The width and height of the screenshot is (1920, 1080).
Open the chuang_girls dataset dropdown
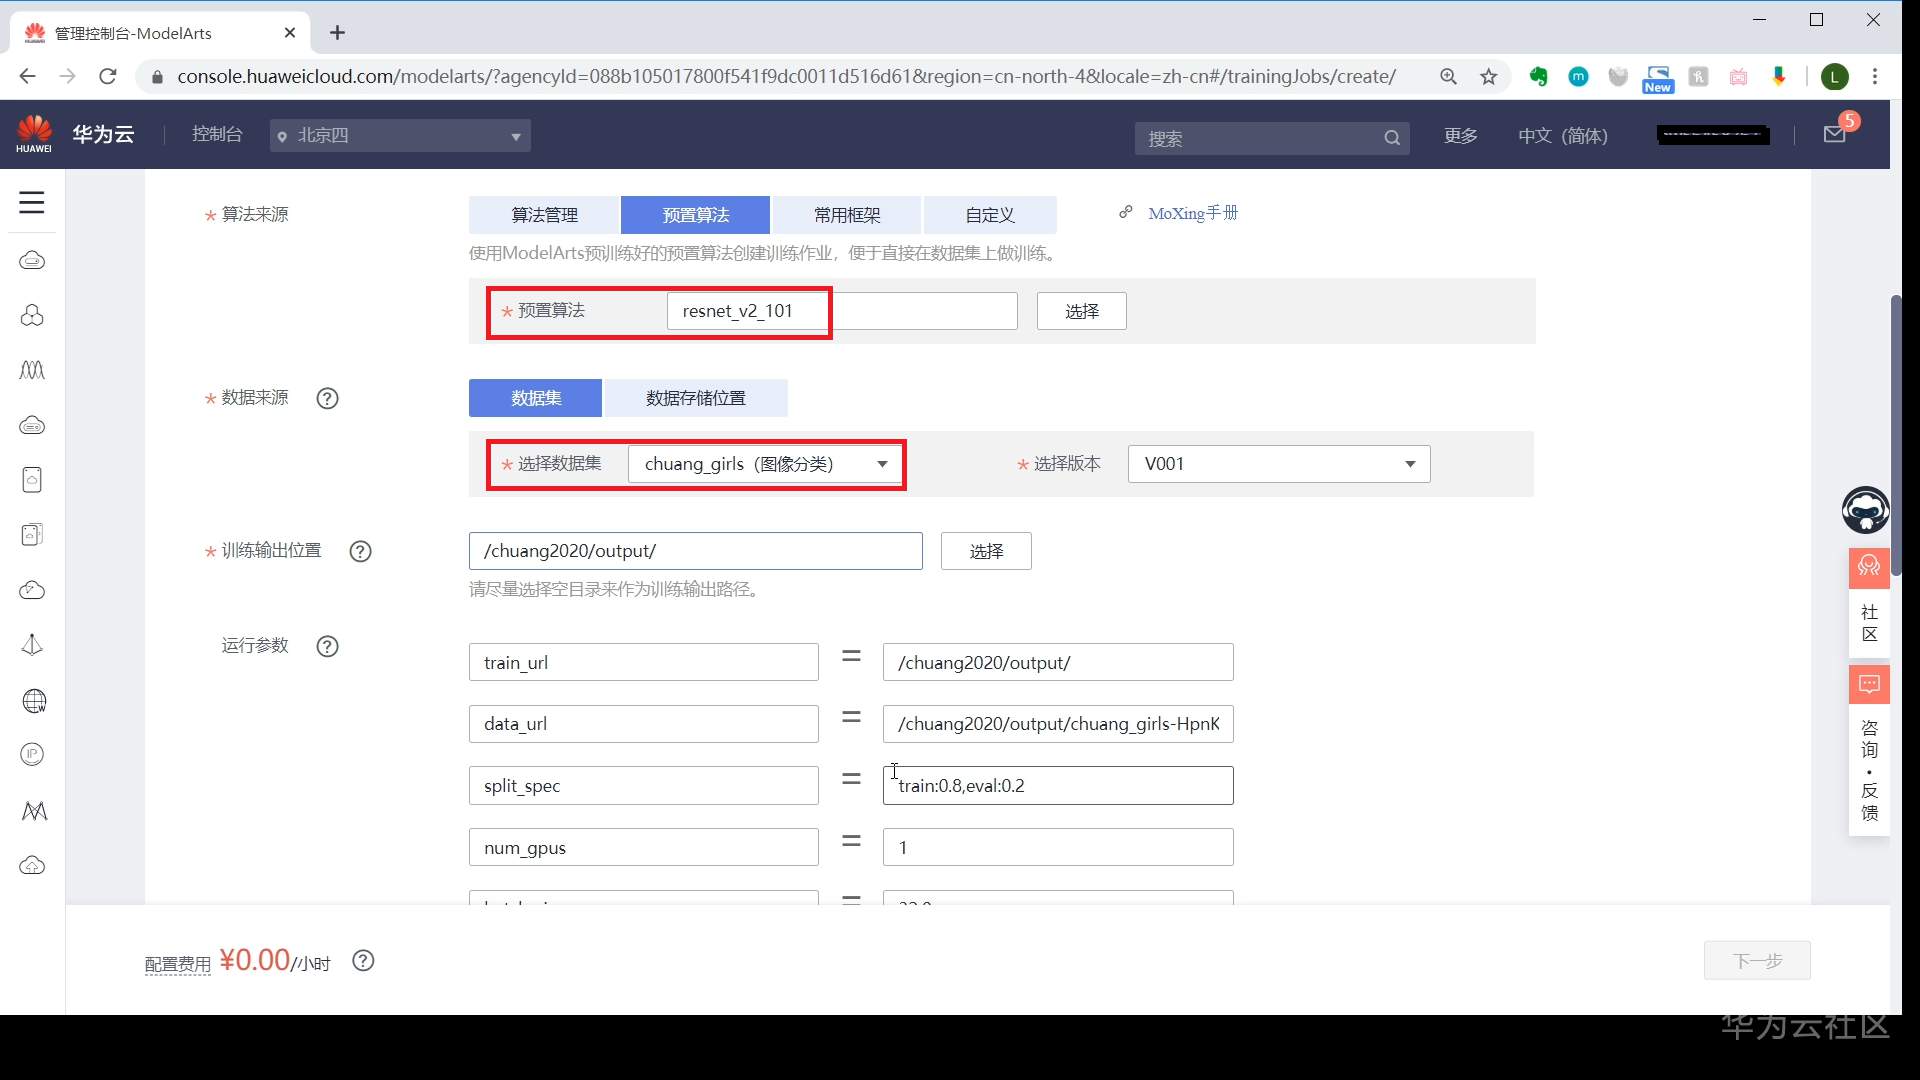[x=765, y=464]
